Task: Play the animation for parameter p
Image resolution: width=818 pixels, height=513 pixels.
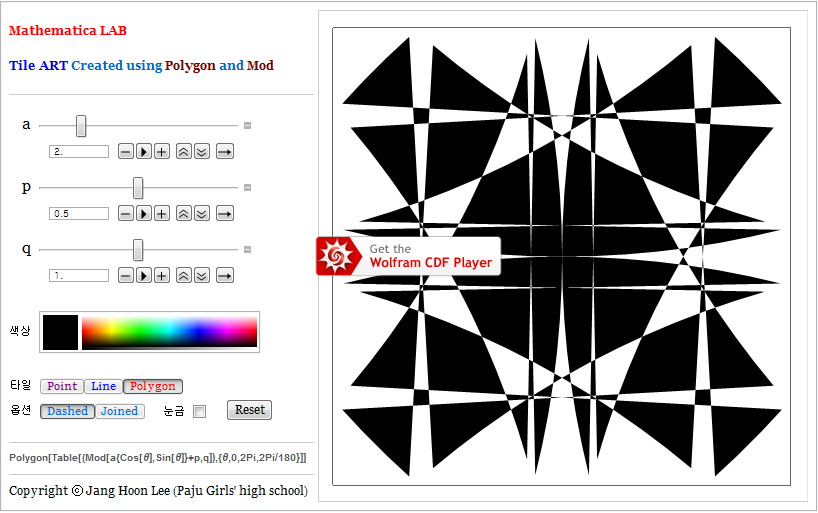Action: click(x=144, y=213)
